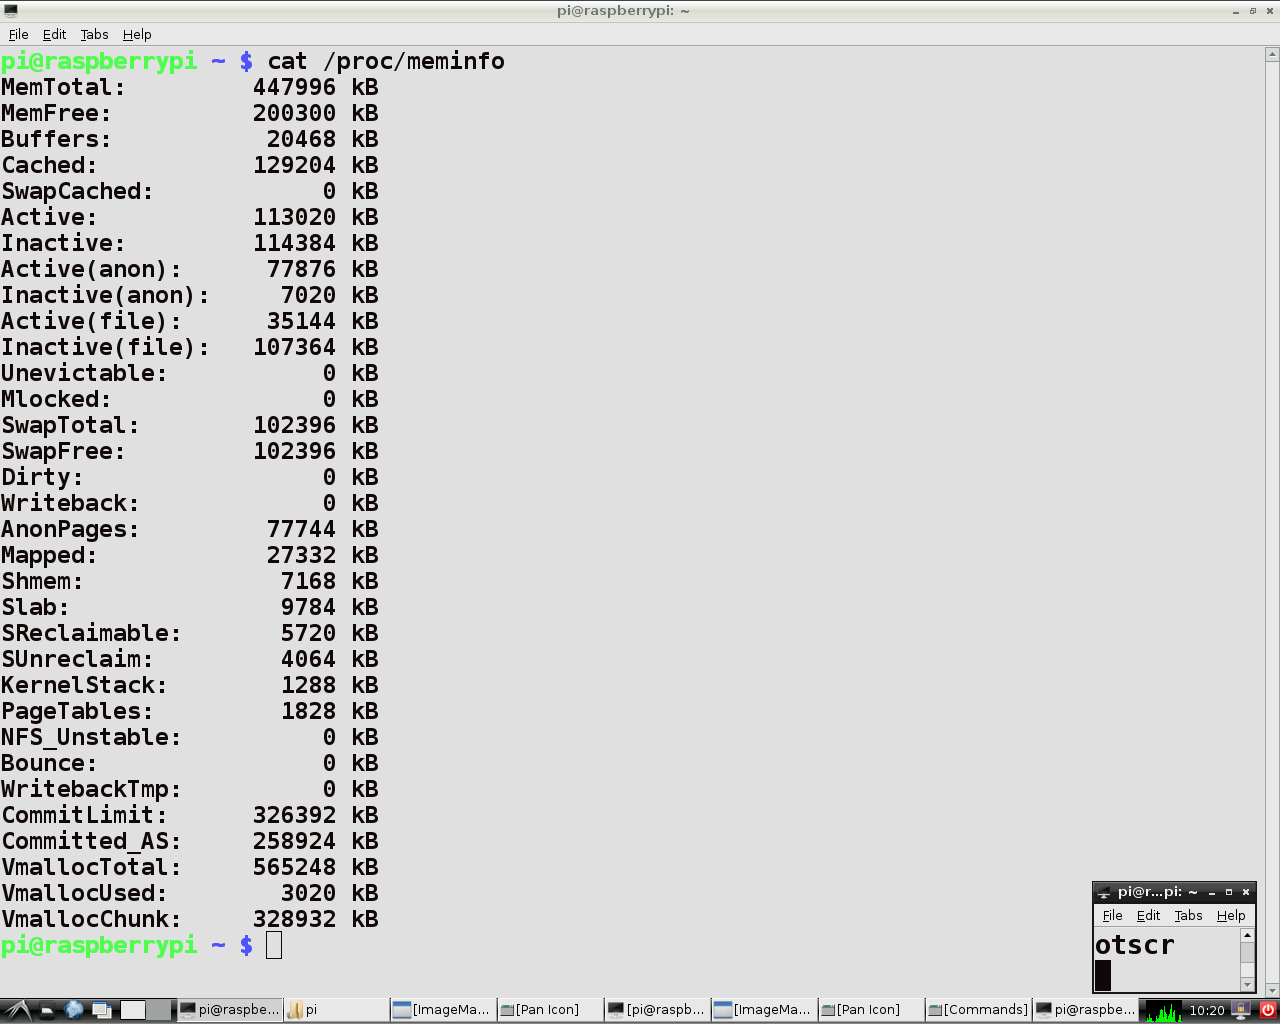Click the SwapTotal: label
1280x1024 pixels.
pyautogui.click(x=70, y=426)
